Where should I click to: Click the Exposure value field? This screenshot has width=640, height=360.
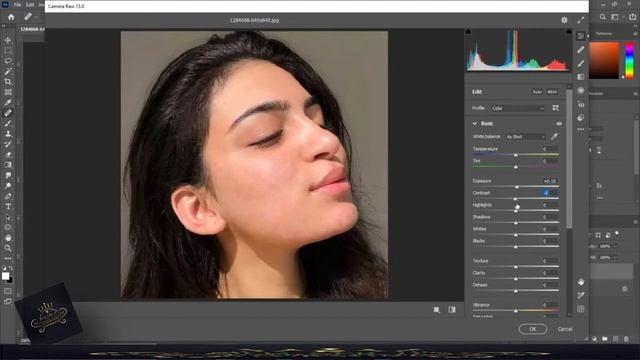tap(550, 181)
